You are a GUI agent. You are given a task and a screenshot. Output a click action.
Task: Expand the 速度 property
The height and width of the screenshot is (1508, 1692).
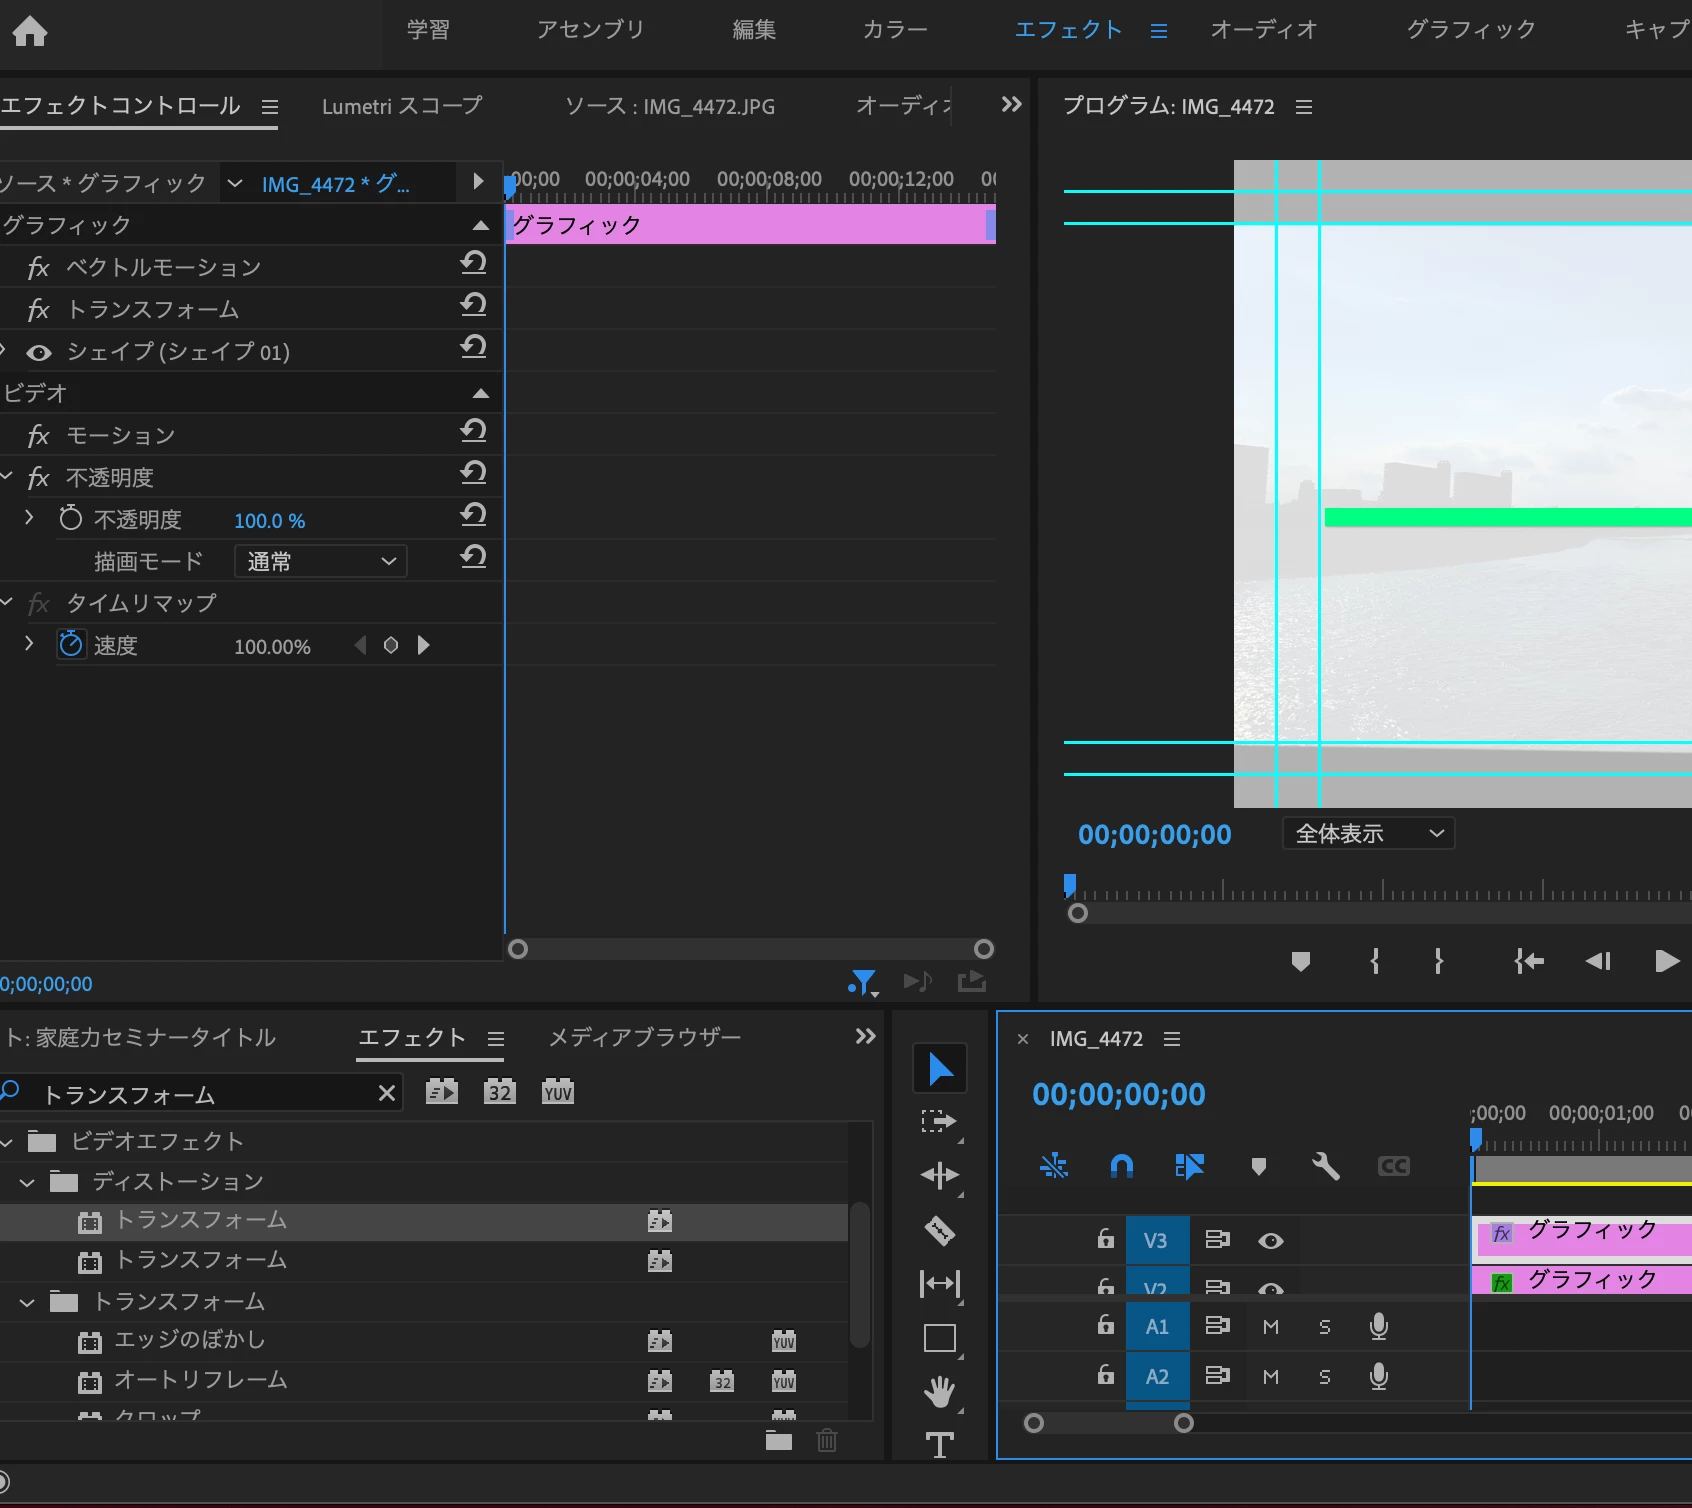click(x=29, y=644)
